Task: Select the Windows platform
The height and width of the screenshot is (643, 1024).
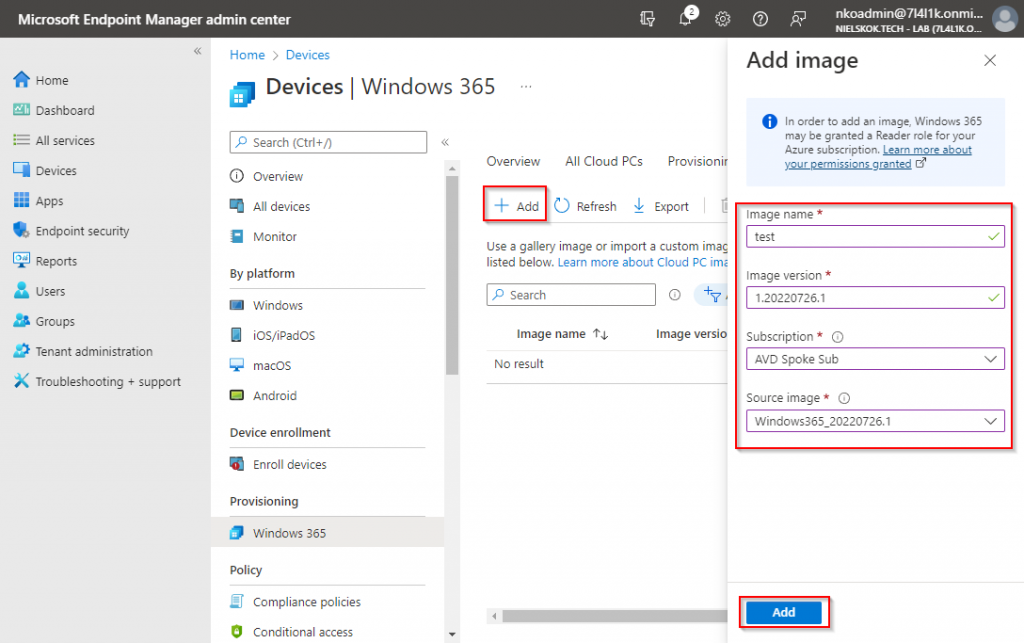Action: [x=266, y=305]
